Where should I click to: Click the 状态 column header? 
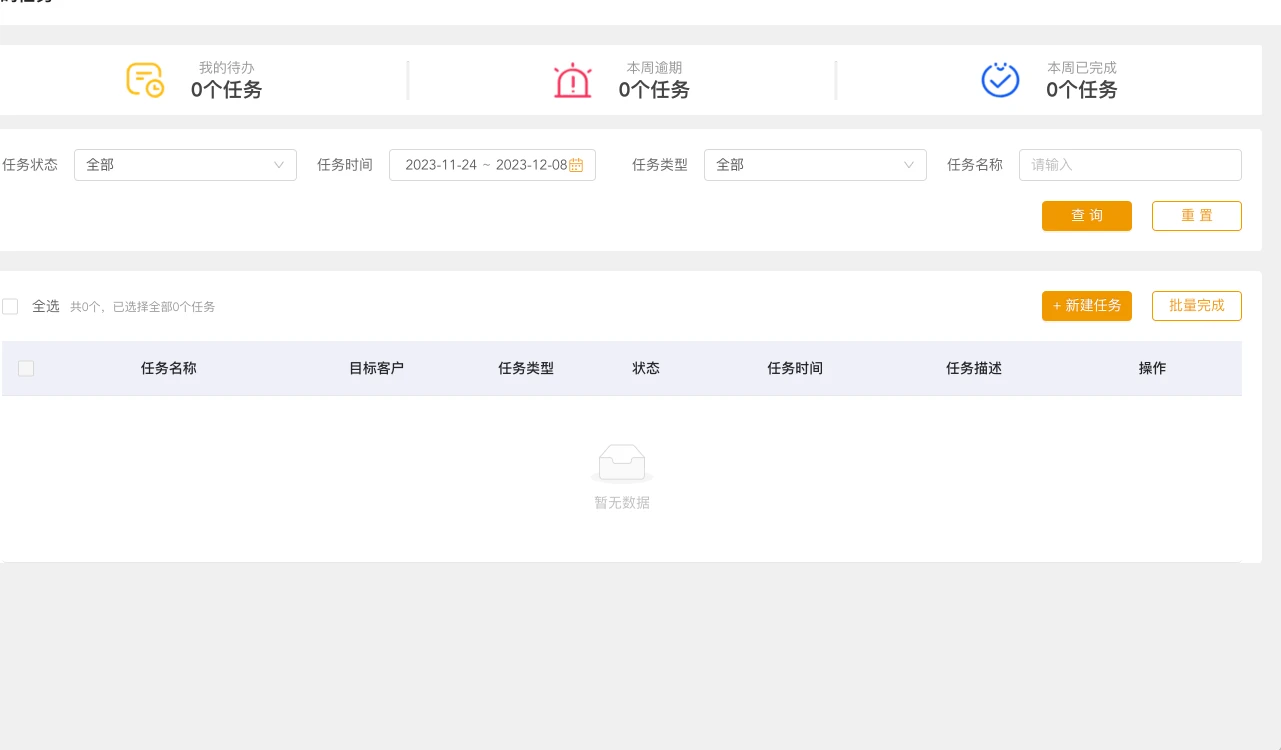point(646,368)
